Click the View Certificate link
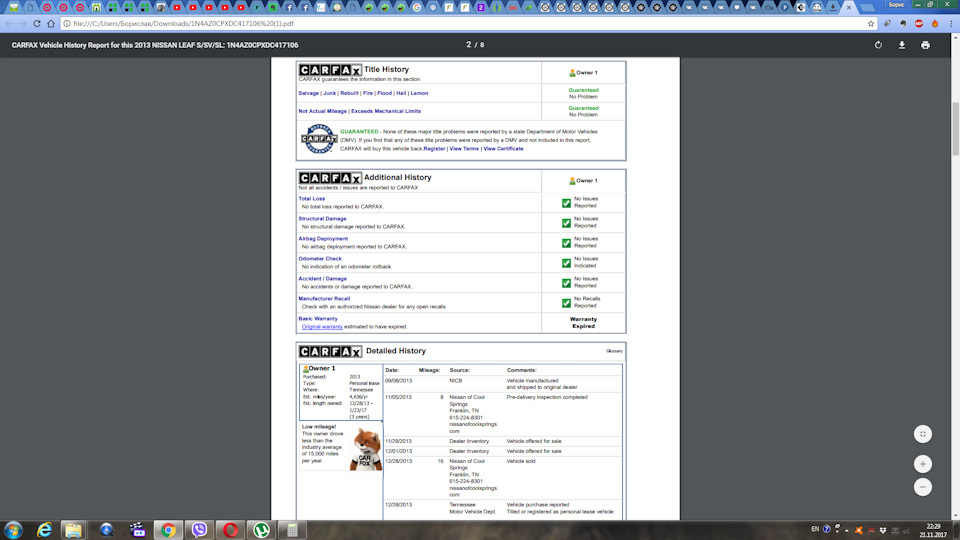This screenshot has height=540, width=960. click(x=503, y=148)
